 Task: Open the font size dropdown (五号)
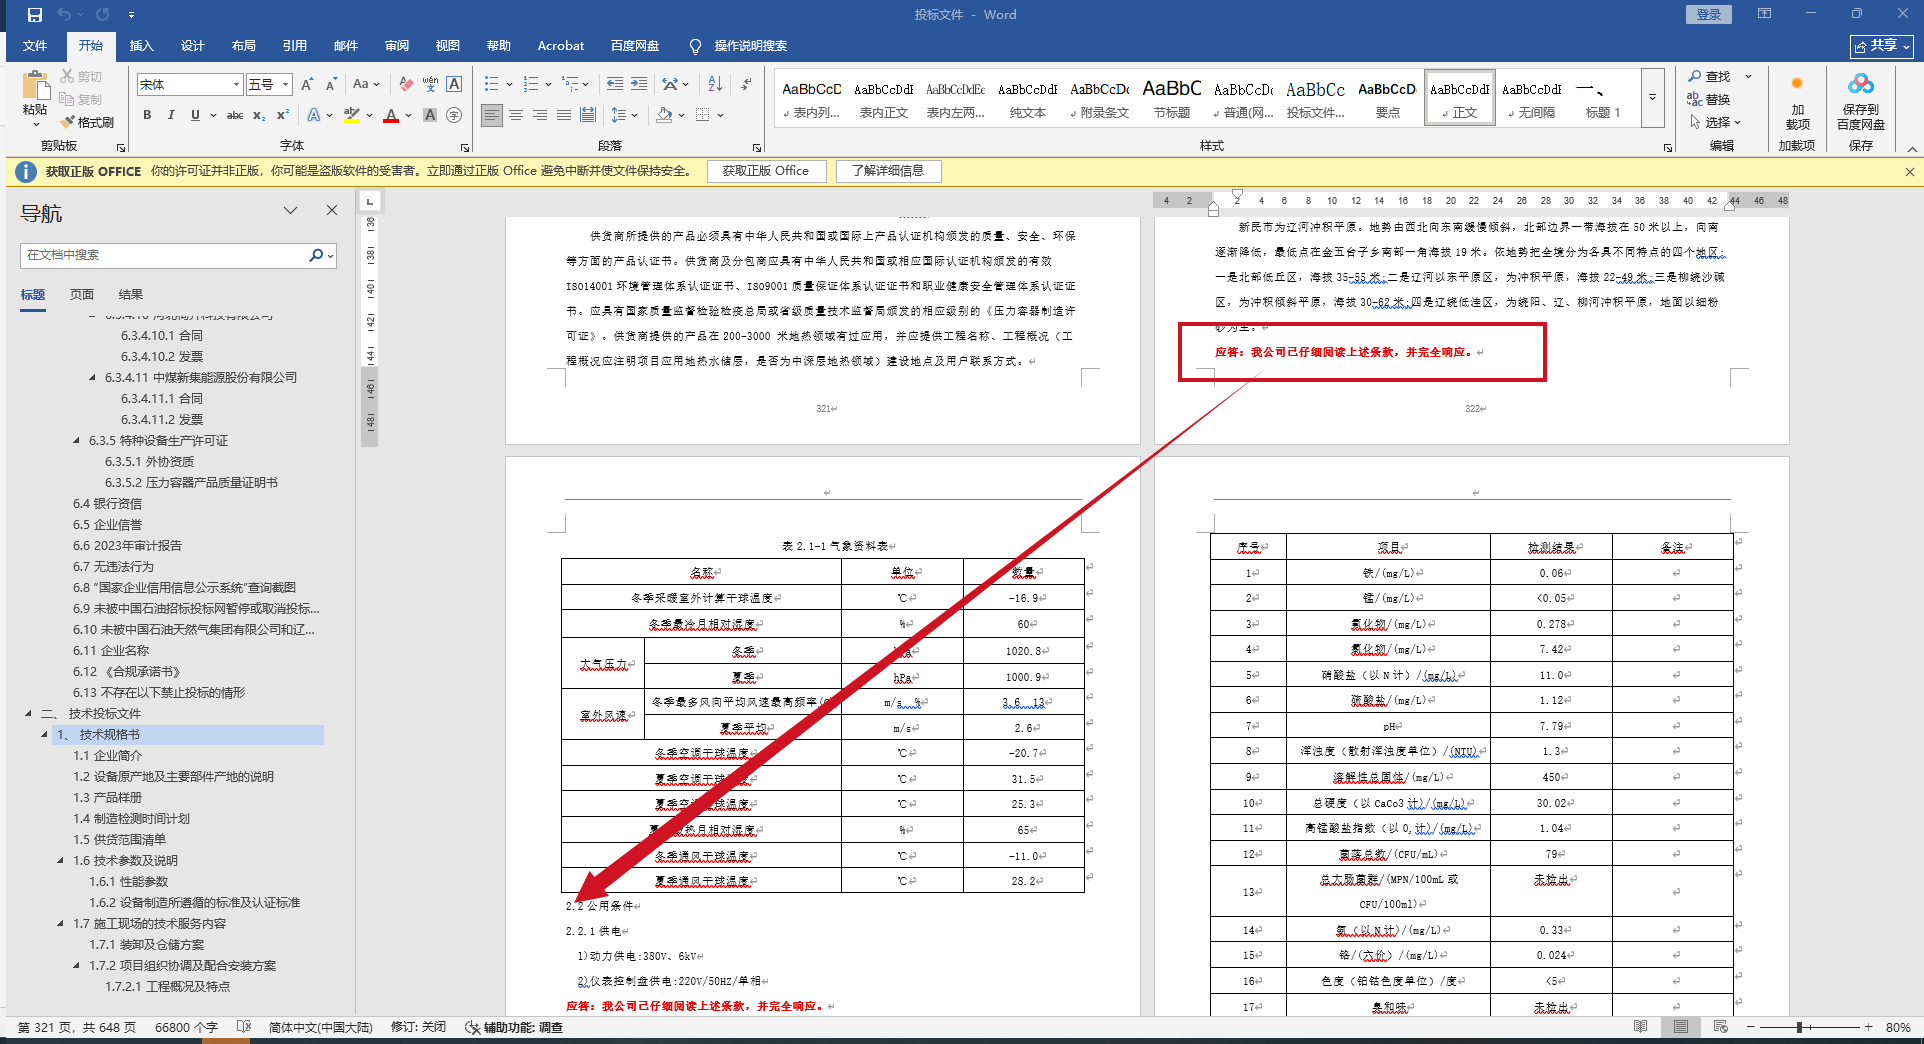click(285, 85)
